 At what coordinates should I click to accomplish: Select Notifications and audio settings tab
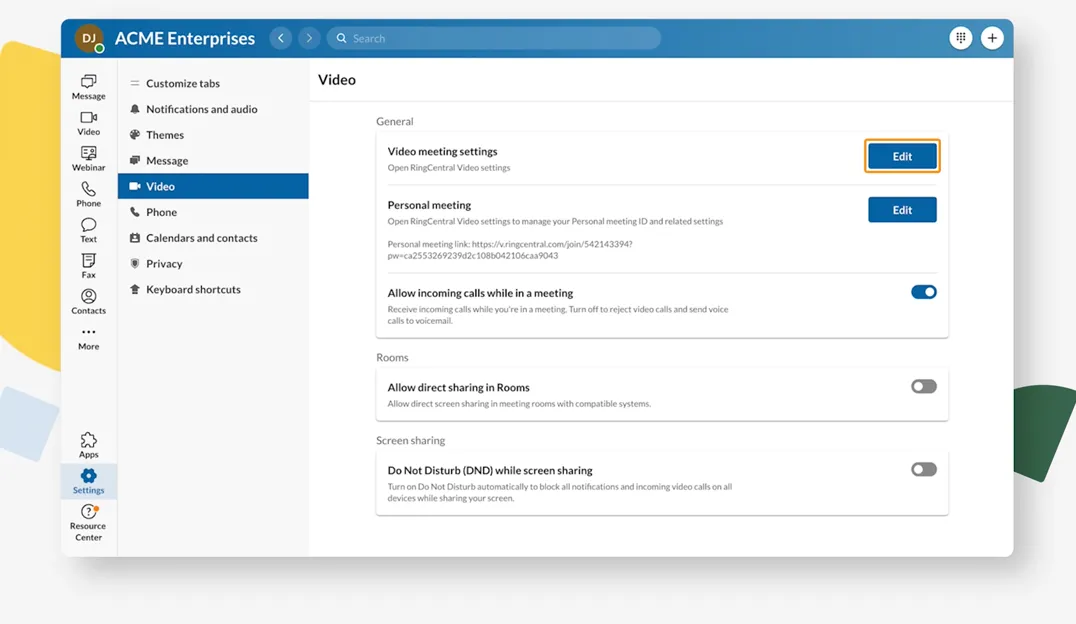[x=201, y=109]
